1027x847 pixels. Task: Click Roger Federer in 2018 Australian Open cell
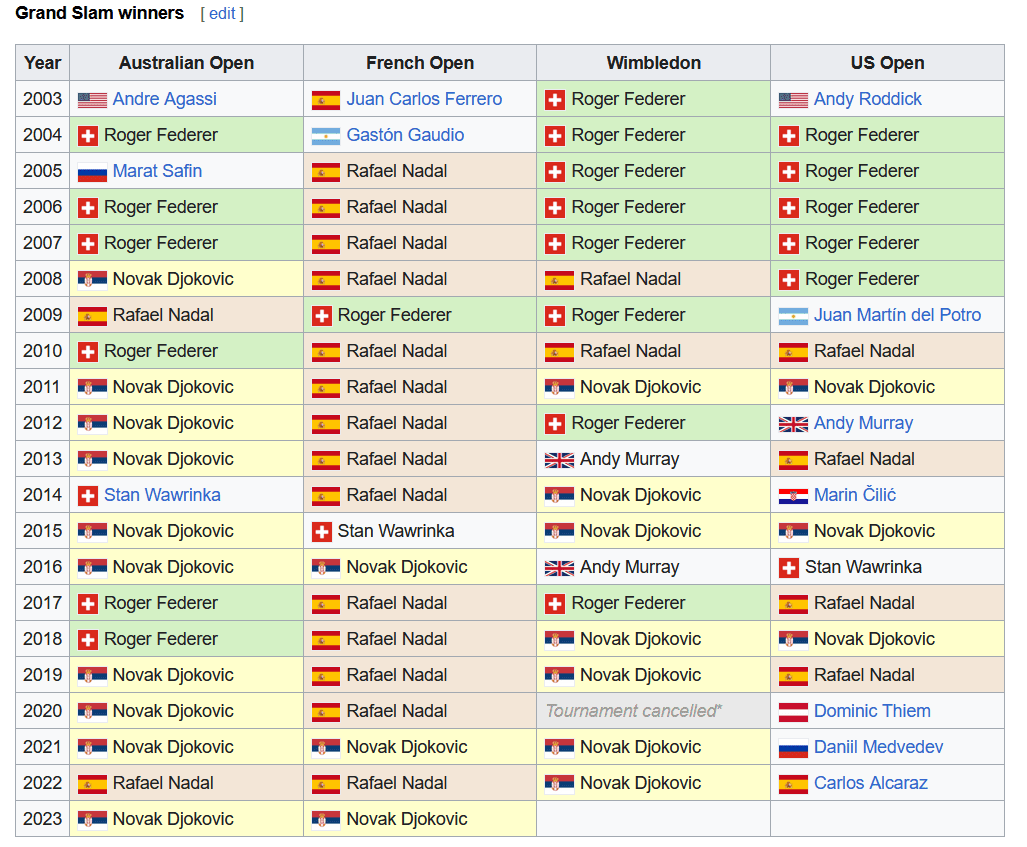(160, 639)
